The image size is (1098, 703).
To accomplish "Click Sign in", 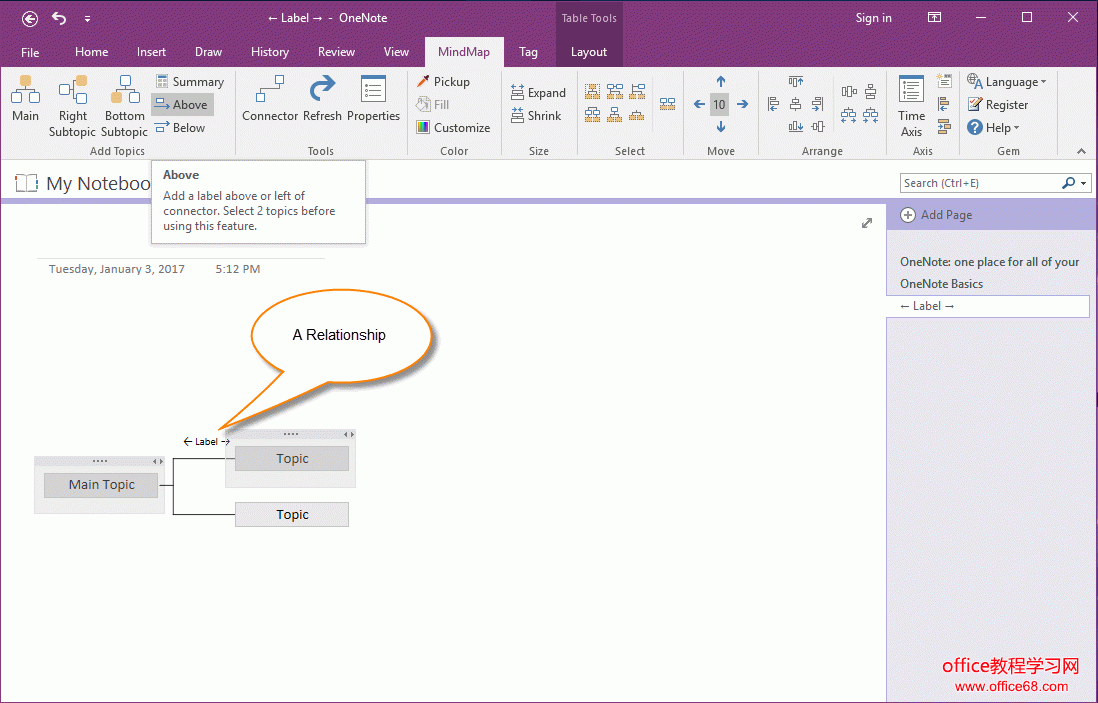I will 873,18.
